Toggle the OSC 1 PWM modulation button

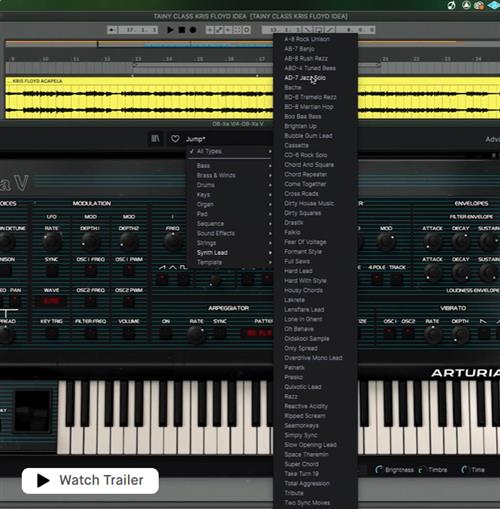(x=129, y=270)
